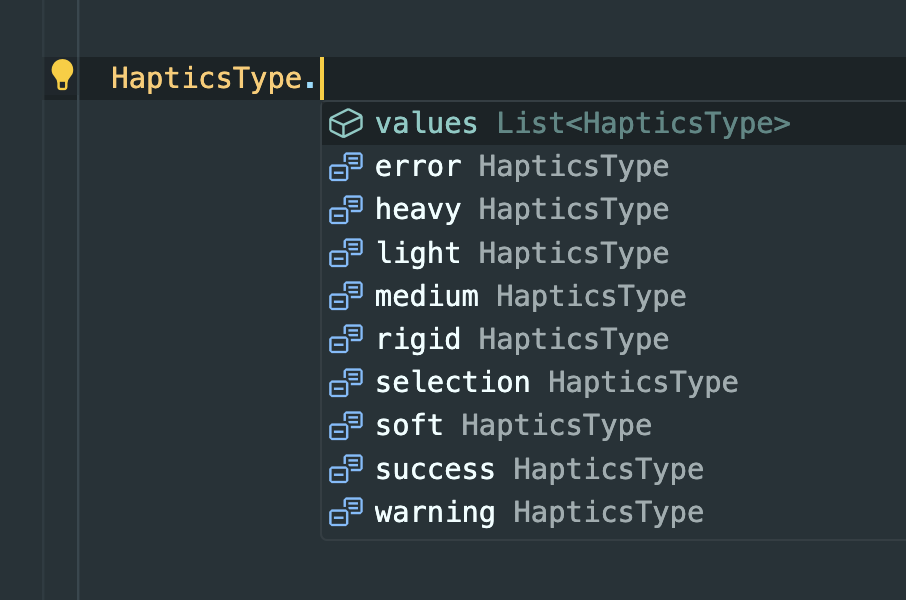
Task: Choose the warning completion suggestion
Action: click(x=614, y=512)
